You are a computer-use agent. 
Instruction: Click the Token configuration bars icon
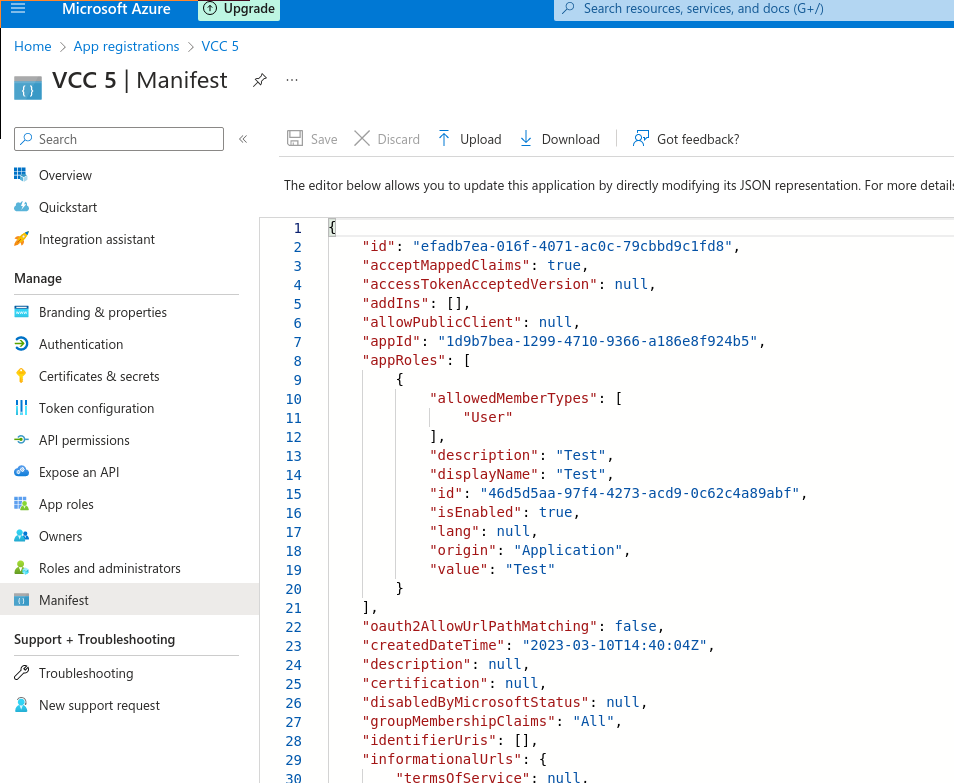21,408
